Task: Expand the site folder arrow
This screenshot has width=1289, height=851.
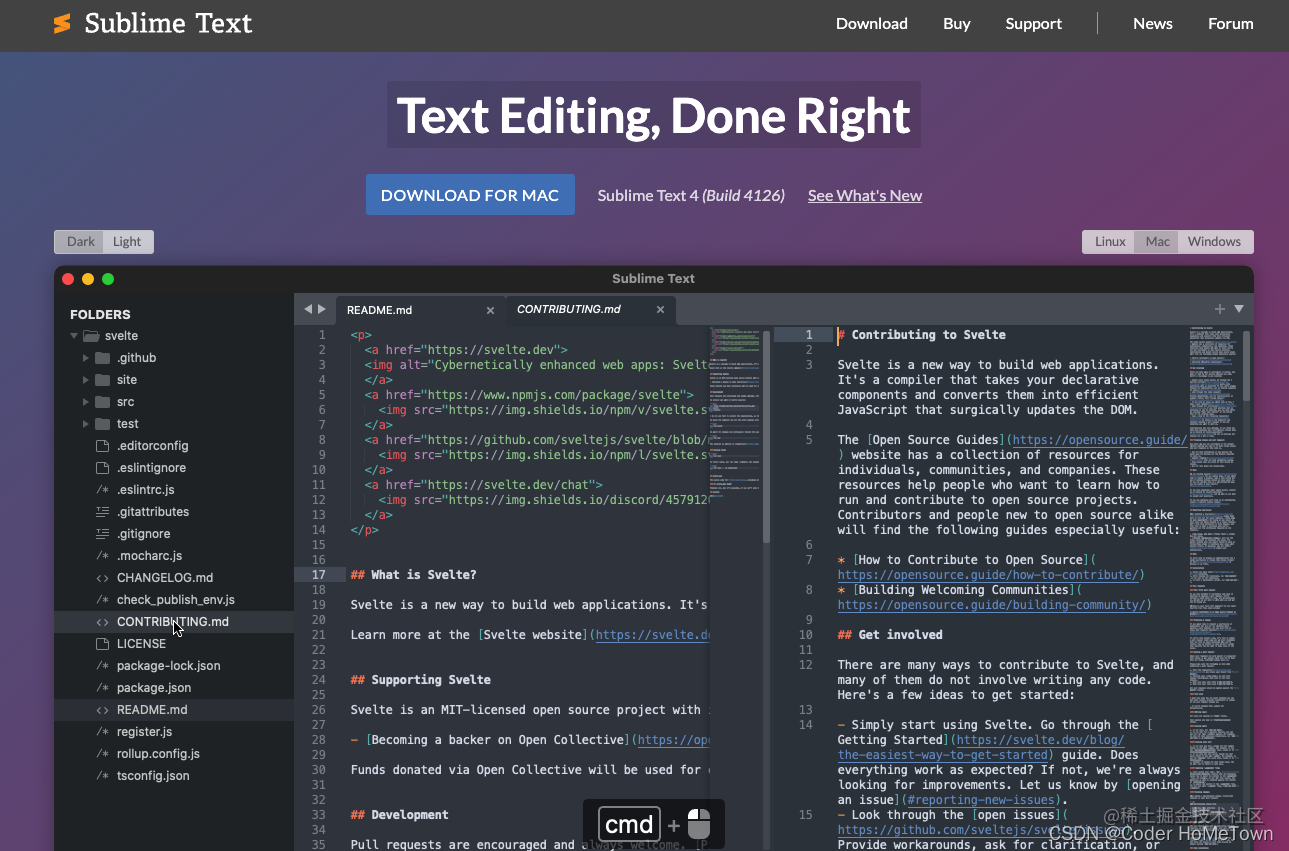Action: [x=86, y=380]
